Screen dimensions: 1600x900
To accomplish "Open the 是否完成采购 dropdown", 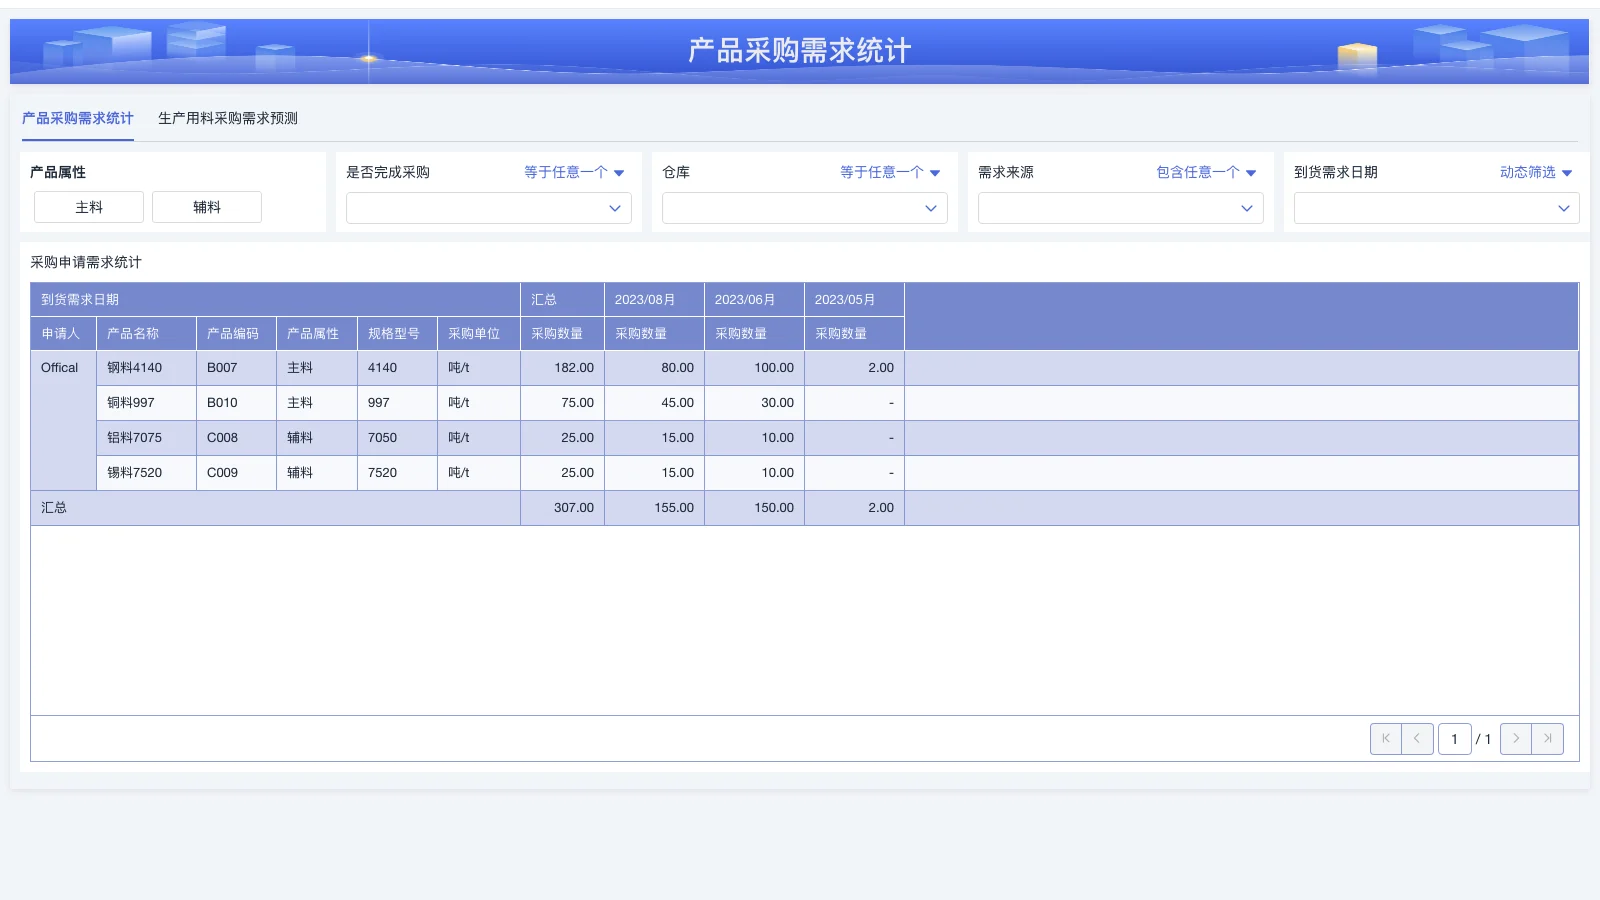I will [488, 208].
